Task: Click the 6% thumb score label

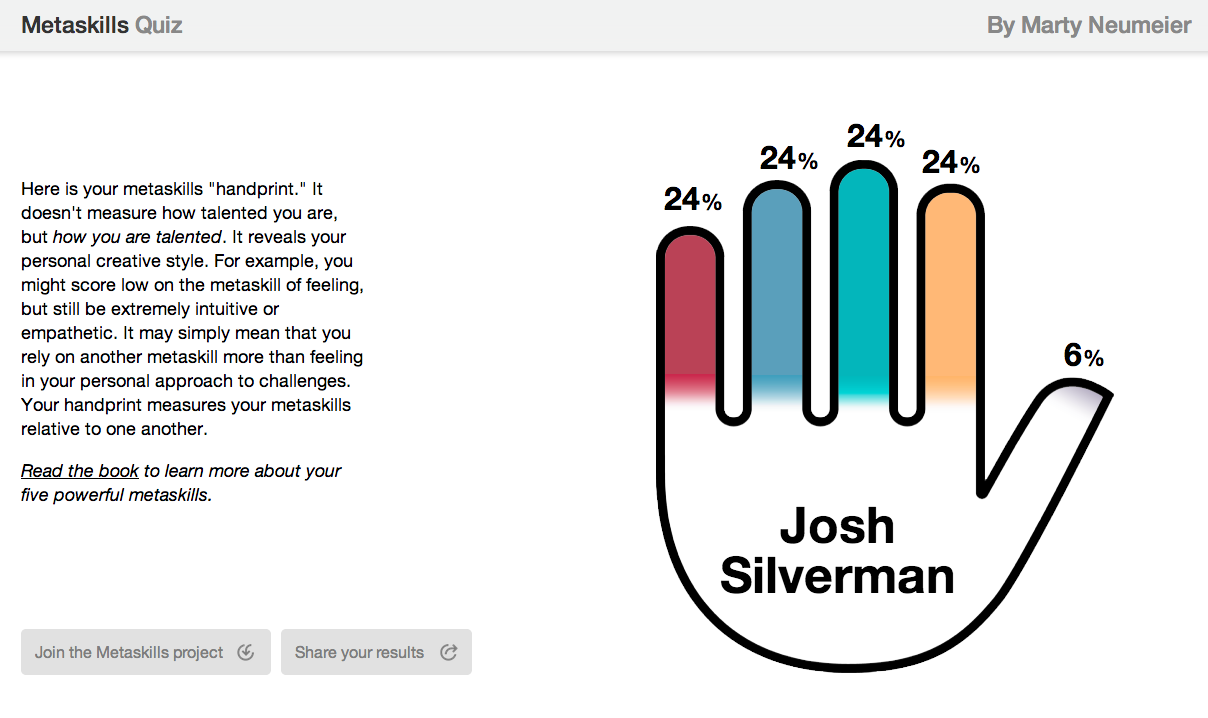Action: (x=1083, y=355)
